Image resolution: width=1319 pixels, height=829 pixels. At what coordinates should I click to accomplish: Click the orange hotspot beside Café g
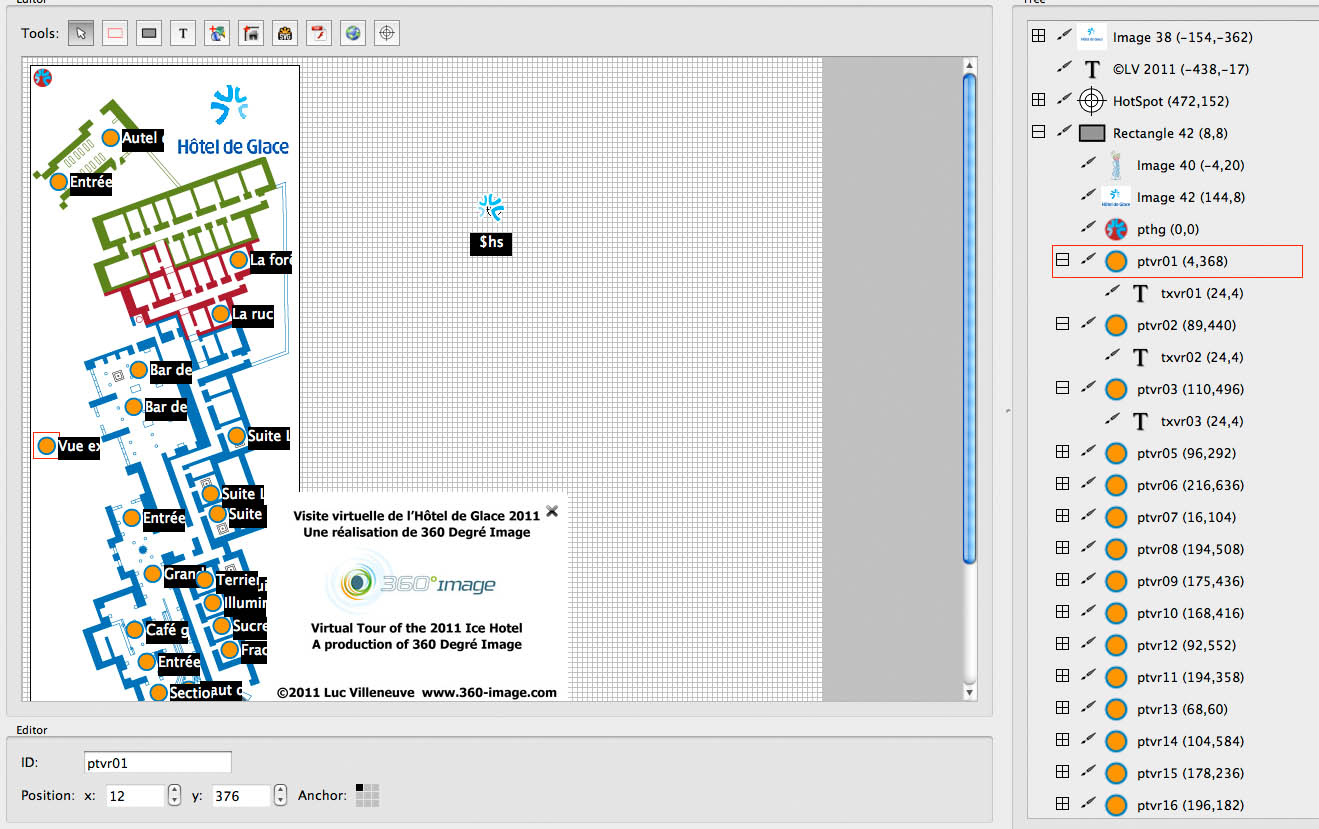tap(135, 630)
